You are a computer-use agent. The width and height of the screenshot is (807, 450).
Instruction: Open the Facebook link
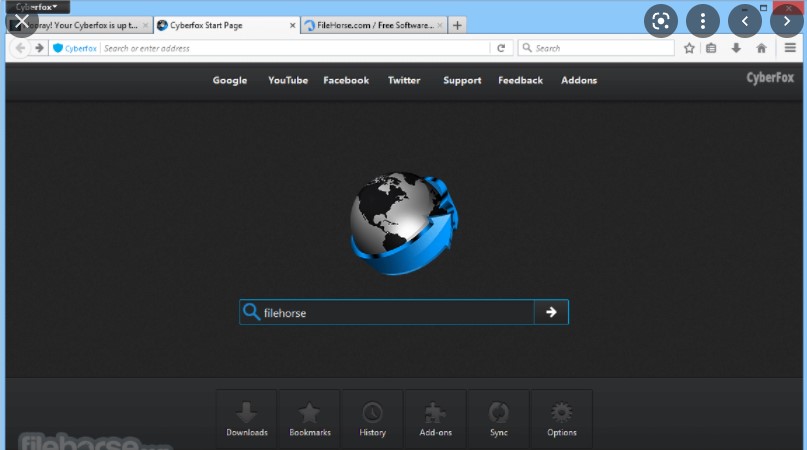pyautogui.click(x=346, y=80)
